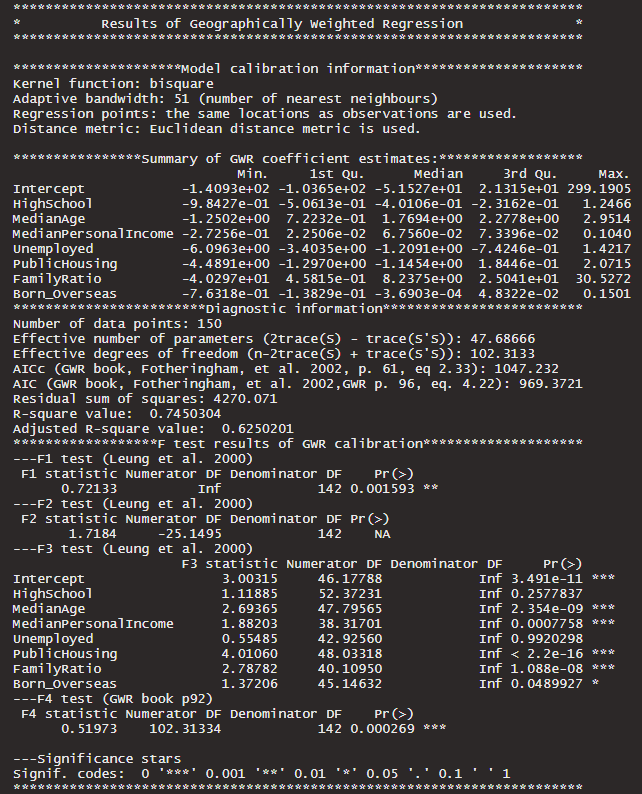Click the R-square value 0.7450304
Screen dimensions: 642x794
185,414
